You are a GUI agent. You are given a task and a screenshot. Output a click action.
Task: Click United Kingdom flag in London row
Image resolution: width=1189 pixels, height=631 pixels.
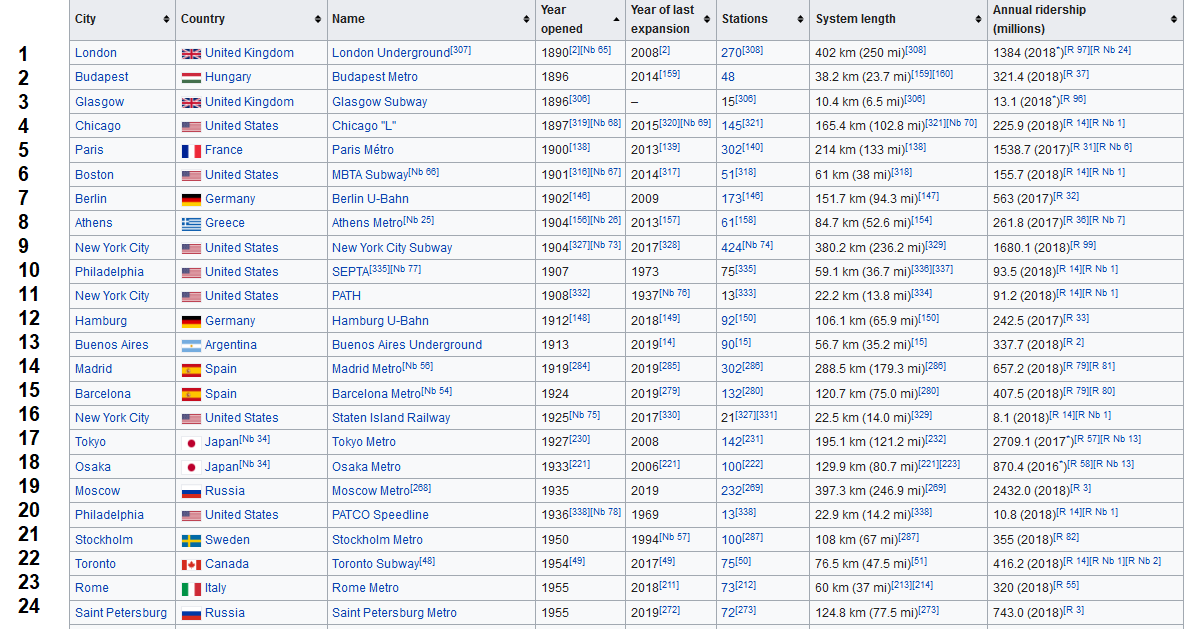click(191, 54)
